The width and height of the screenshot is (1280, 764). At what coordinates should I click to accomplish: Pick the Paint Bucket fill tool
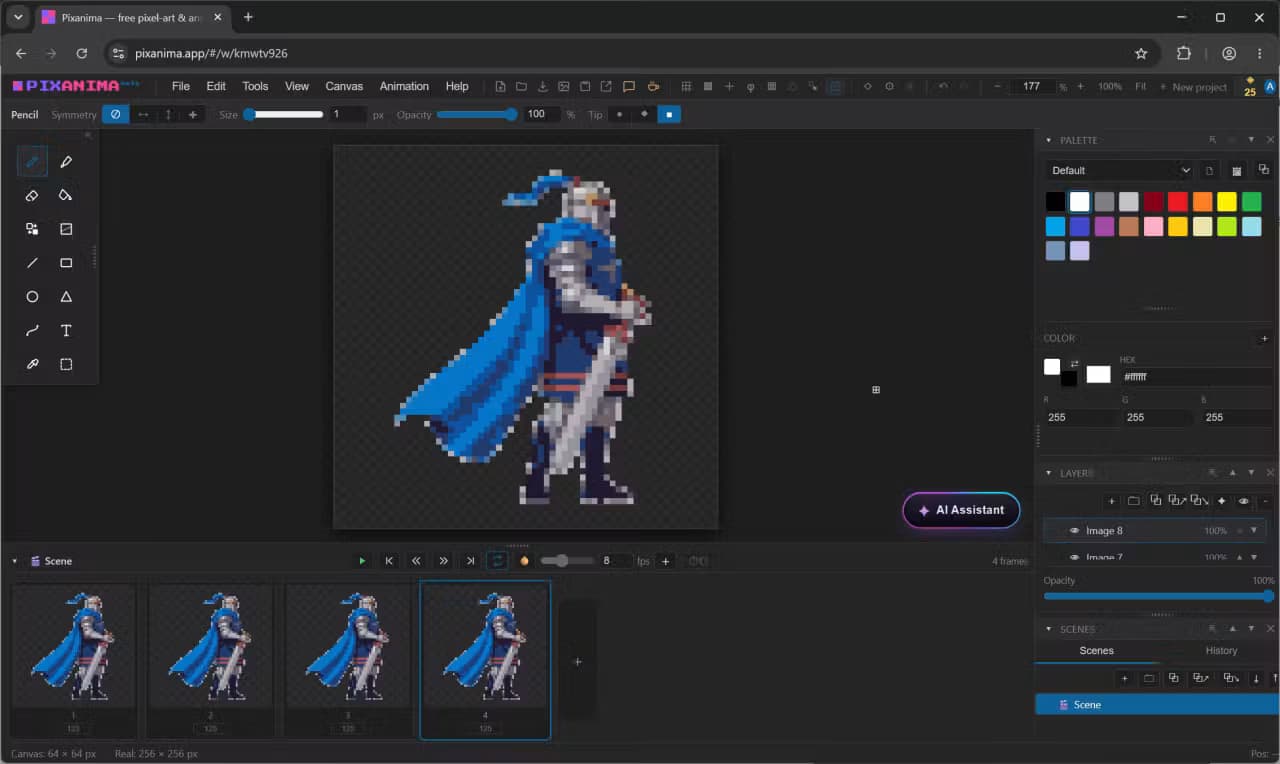pyautogui.click(x=66, y=195)
